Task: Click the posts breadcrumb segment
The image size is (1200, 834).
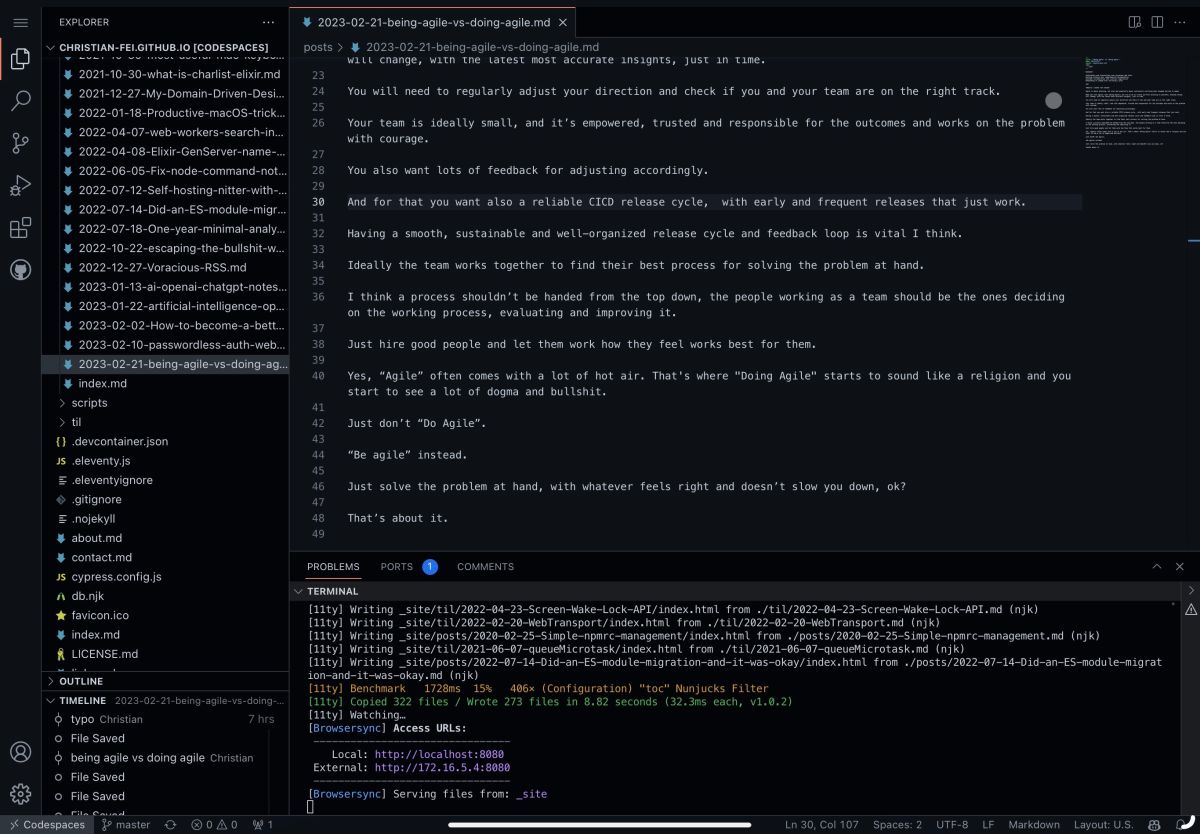Action: [x=318, y=47]
